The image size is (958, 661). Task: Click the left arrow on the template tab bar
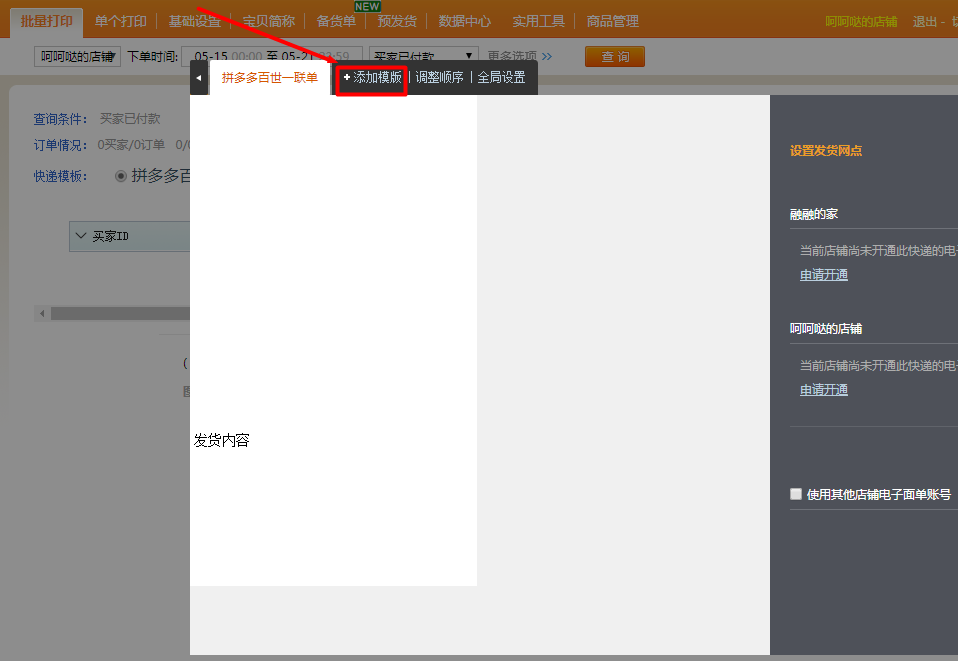click(198, 78)
